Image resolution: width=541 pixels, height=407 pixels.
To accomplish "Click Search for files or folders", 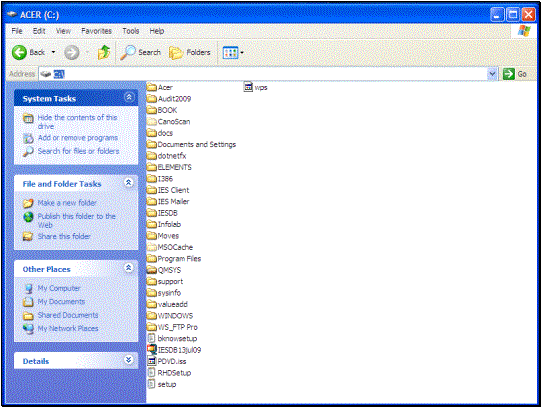I will (78, 151).
